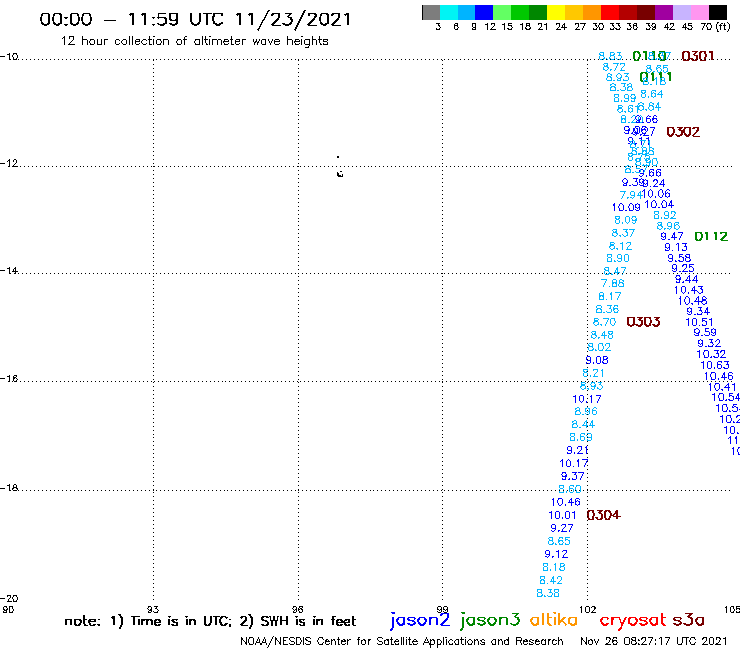The image size is (740, 650).
Task: Click the black swatch at the scale's end
Action: 717,12
